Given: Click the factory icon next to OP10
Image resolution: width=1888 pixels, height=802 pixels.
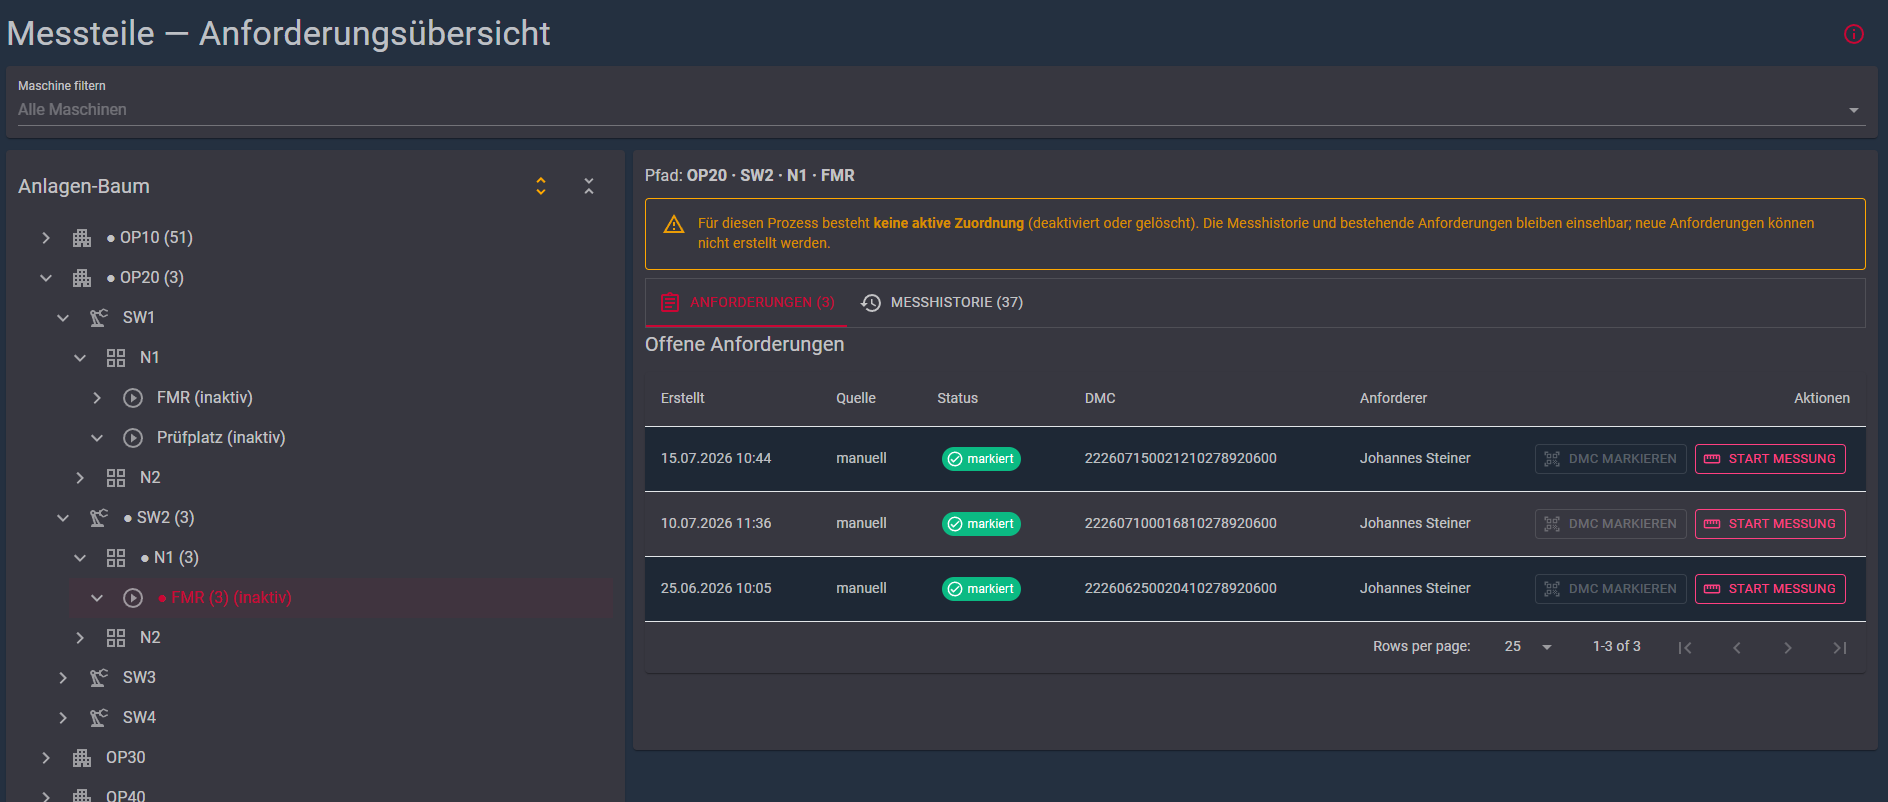Looking at the screenshot, I should pyautogui.click(x=82, y=238).
